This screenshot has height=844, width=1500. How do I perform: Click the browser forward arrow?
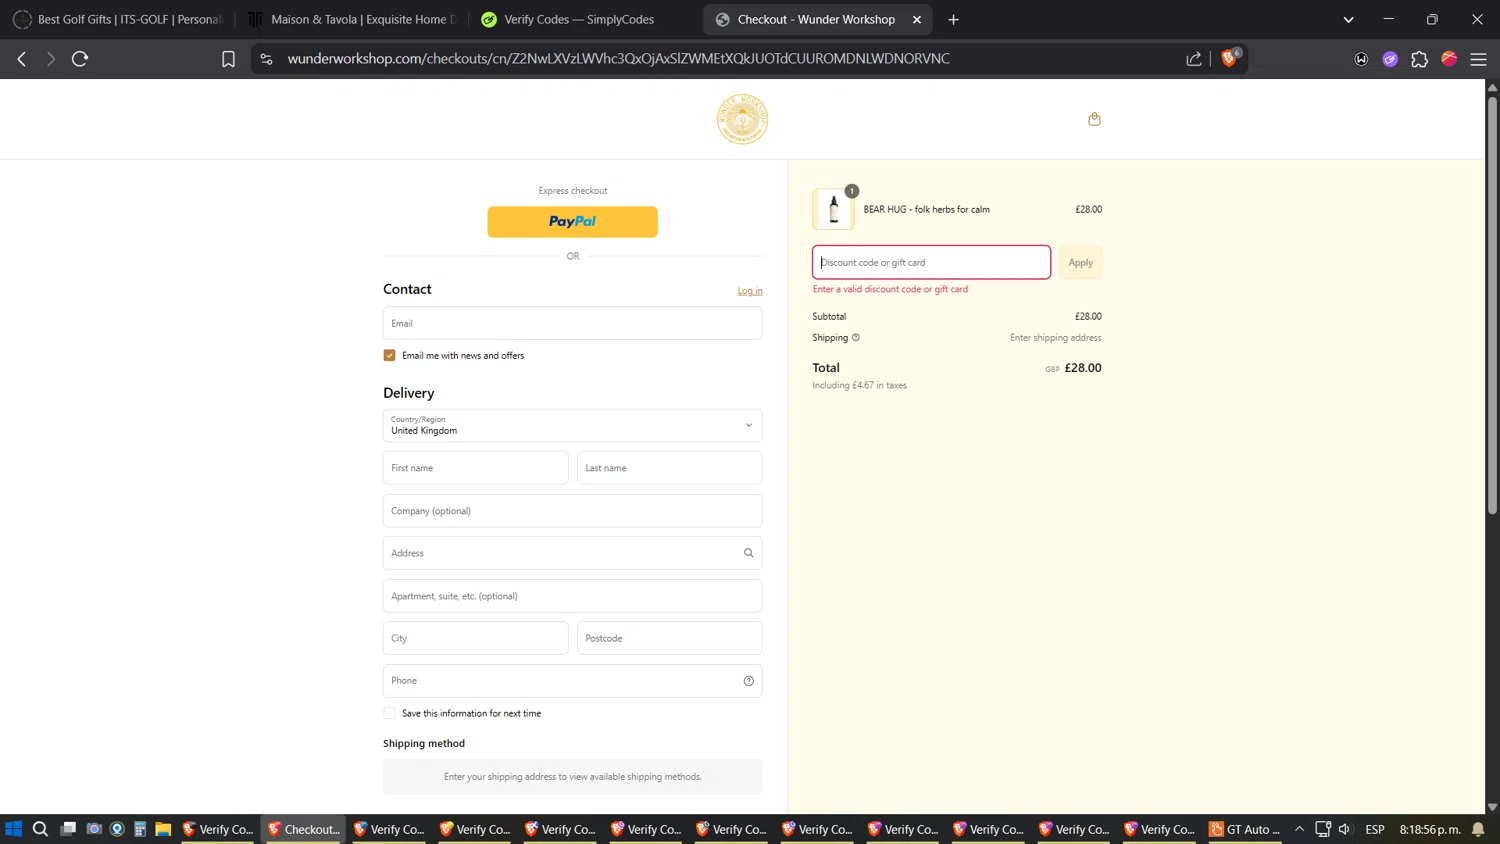click(51, 59)
